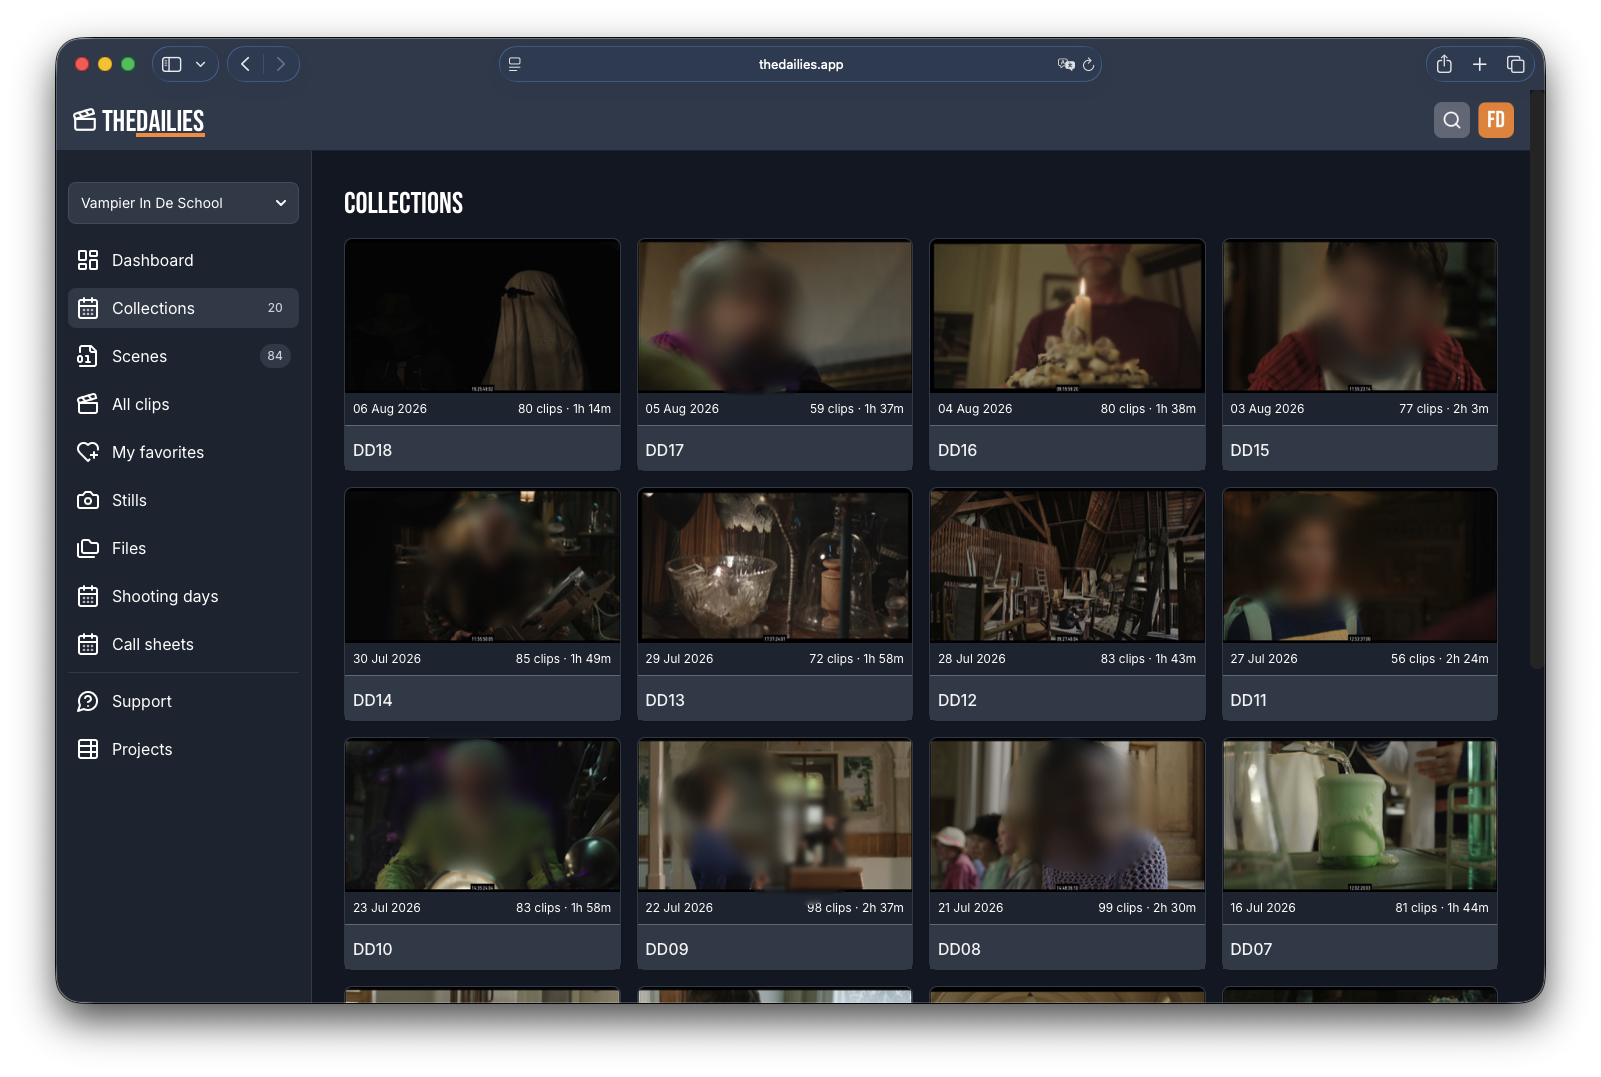Open the DD07 green cup thumbnail

click(1360, 815)
